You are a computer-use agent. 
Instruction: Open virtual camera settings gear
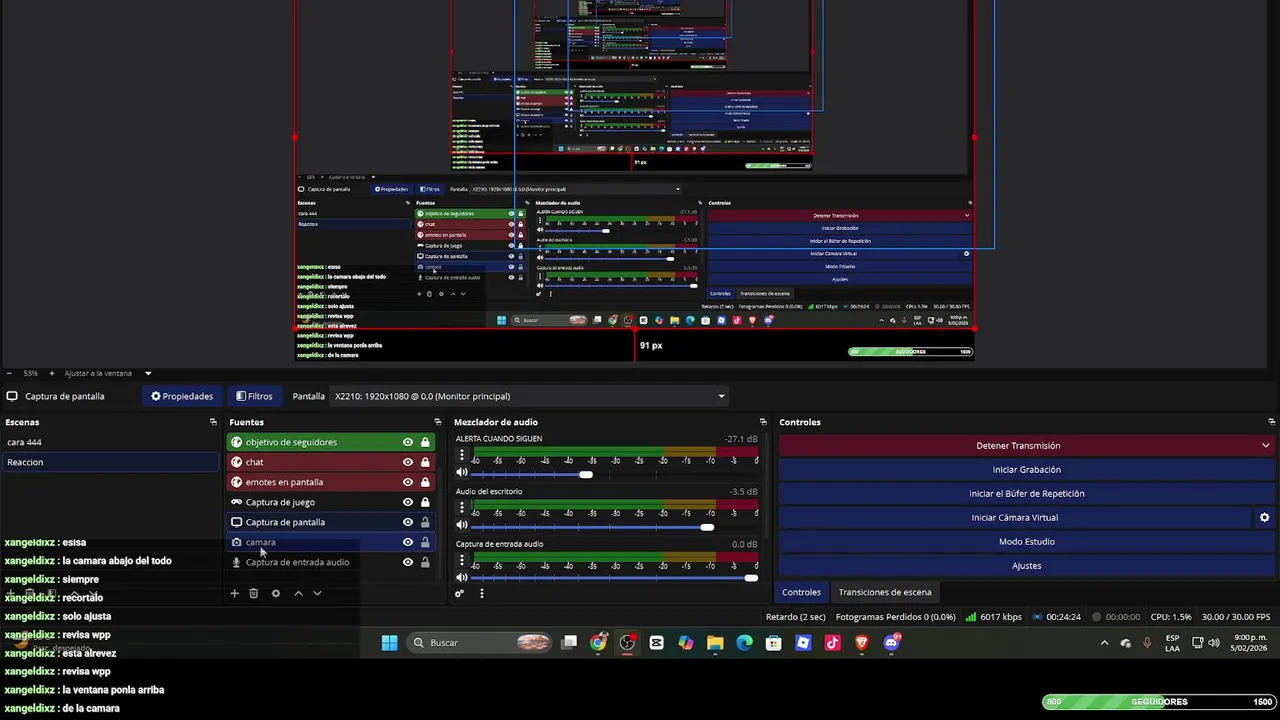click(1264, 517)
